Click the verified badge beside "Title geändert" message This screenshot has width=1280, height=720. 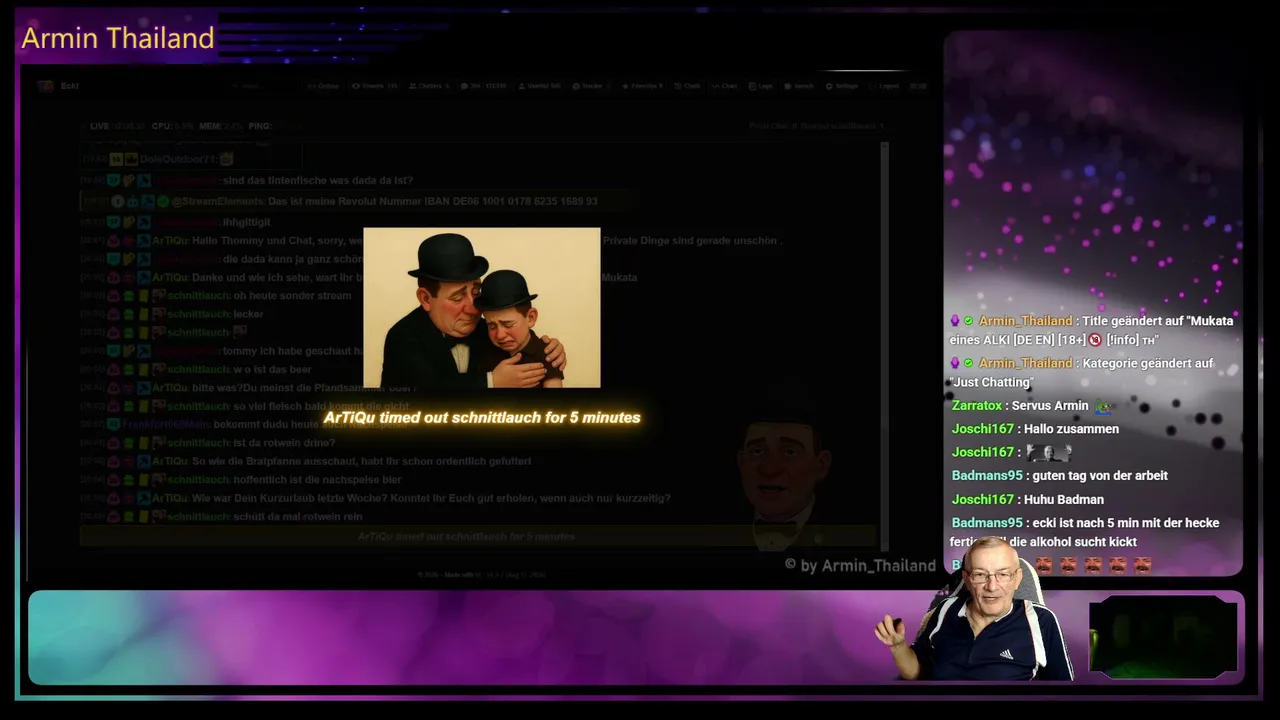pos(968,321)
